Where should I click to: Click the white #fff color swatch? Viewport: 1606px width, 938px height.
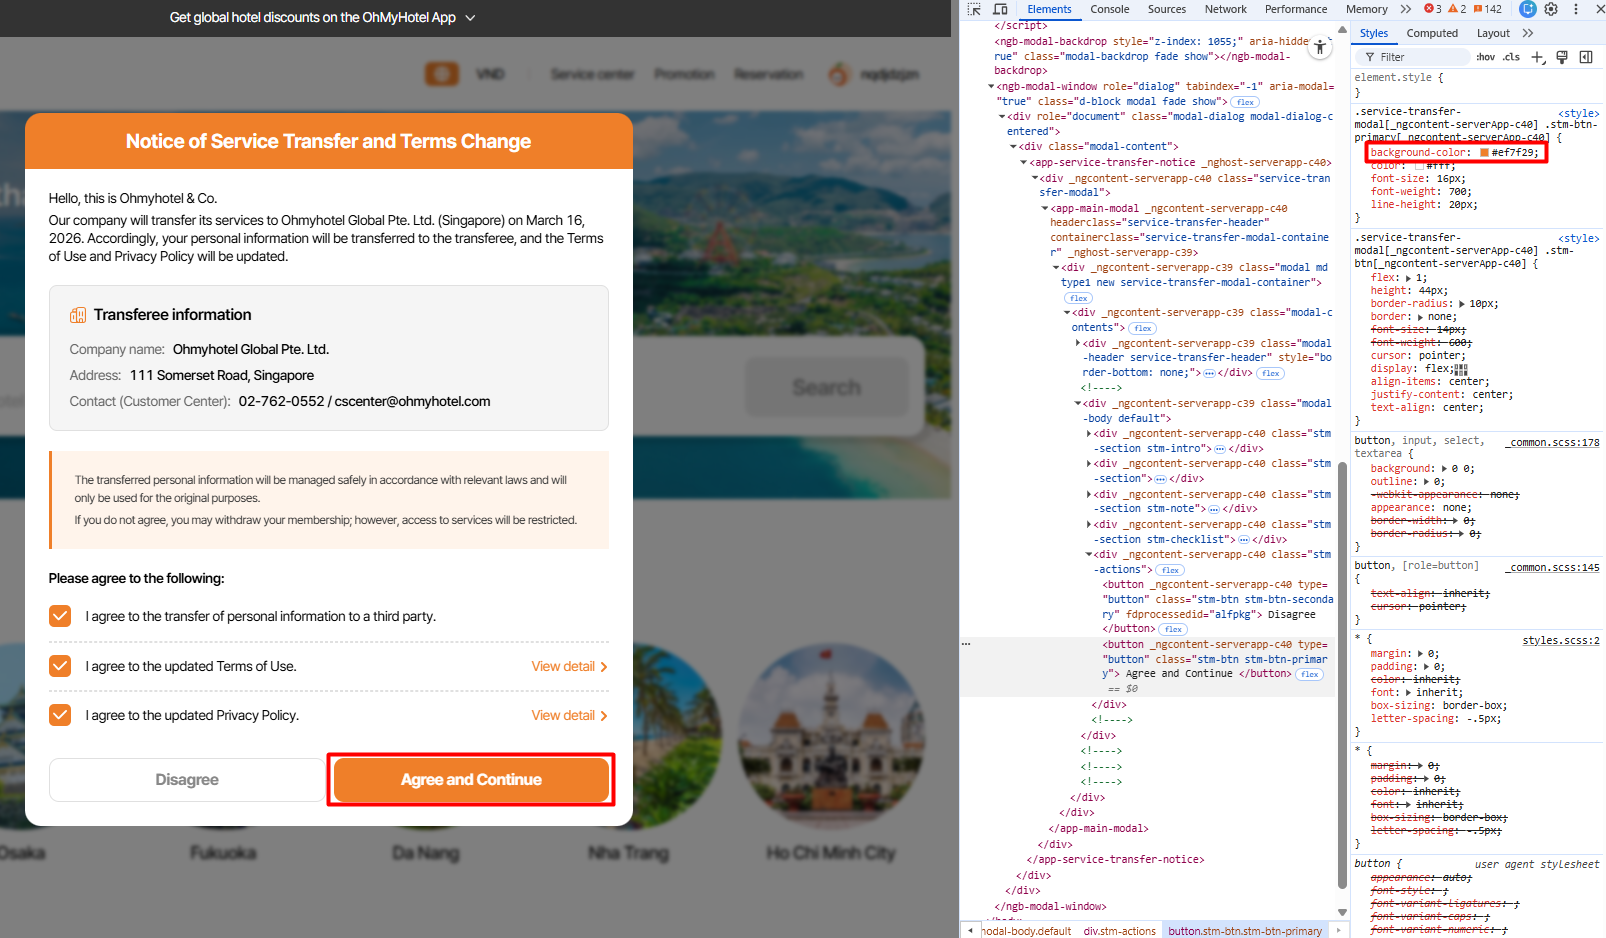pos(1418,166)
